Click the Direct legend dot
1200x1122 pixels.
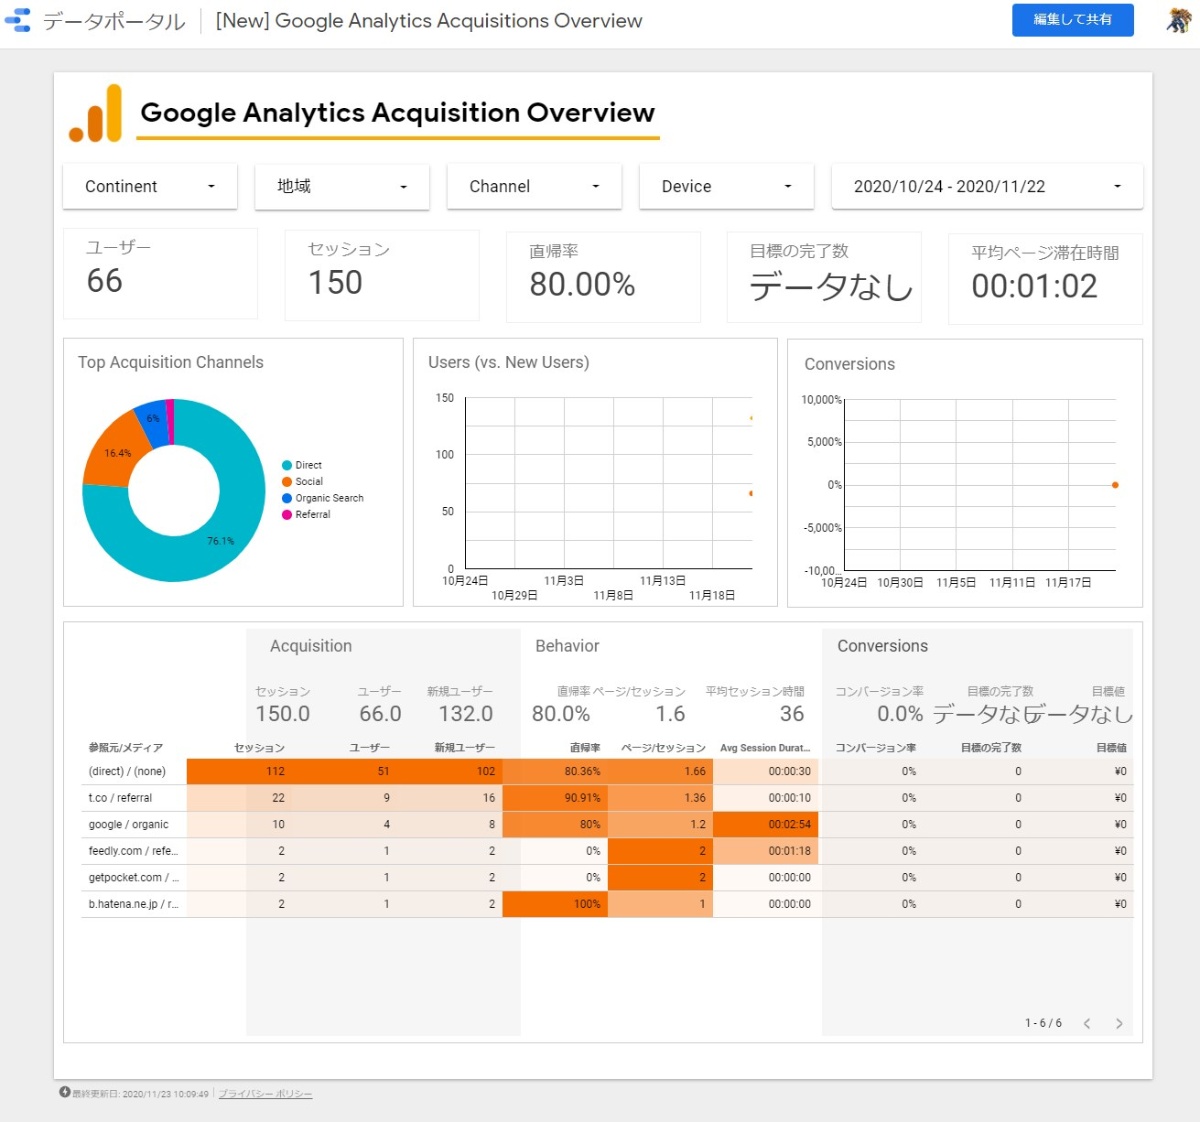click(287, 465)
